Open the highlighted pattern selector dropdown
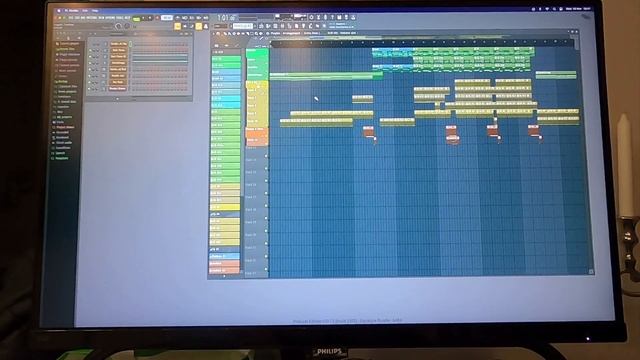 coord(243,26)
